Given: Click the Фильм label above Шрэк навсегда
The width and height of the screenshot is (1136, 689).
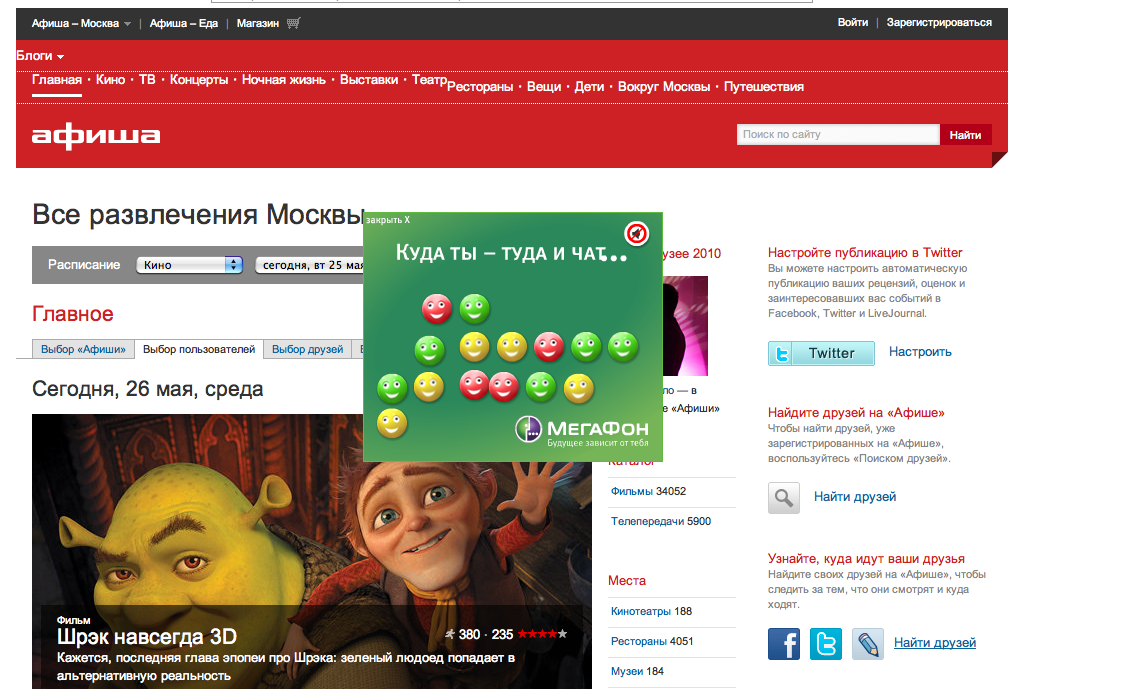Looking at the screenshot, I should pyautogui.click(x=73, y=620).
